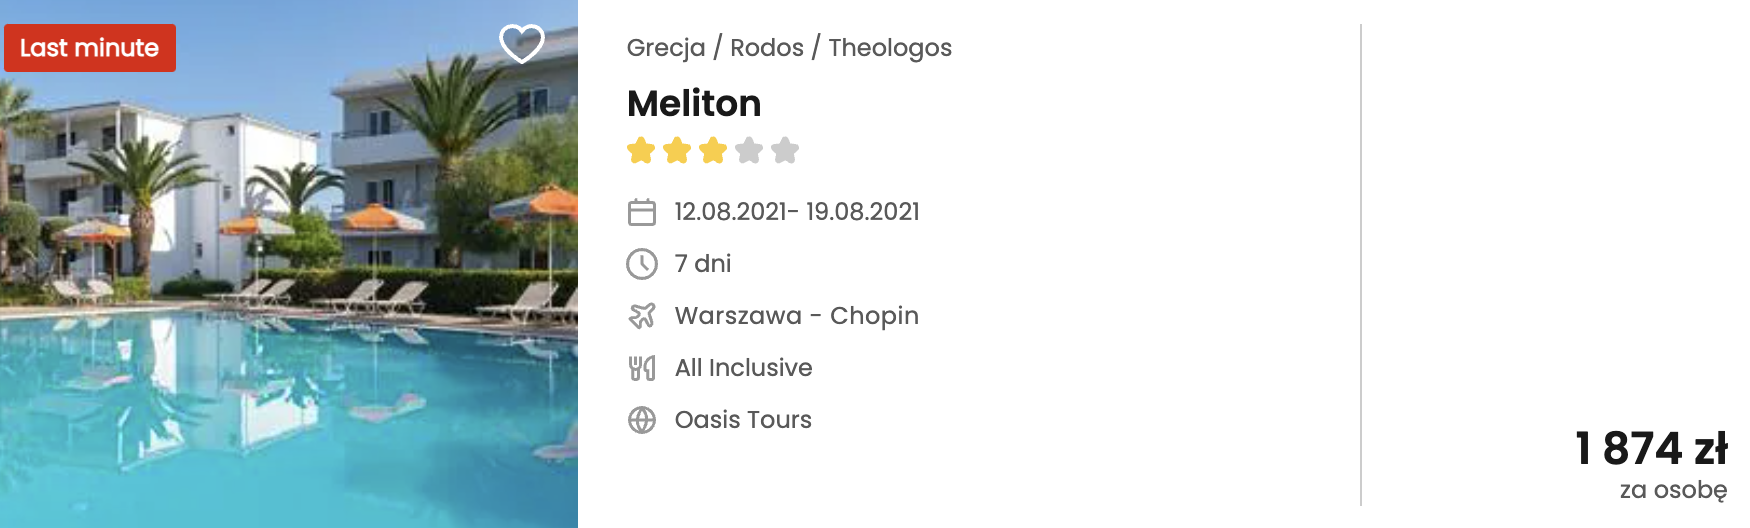This screenshot has height=528, width=1750.
Task: Click the globe icon beside Oasis Tours
Action: 642,420
